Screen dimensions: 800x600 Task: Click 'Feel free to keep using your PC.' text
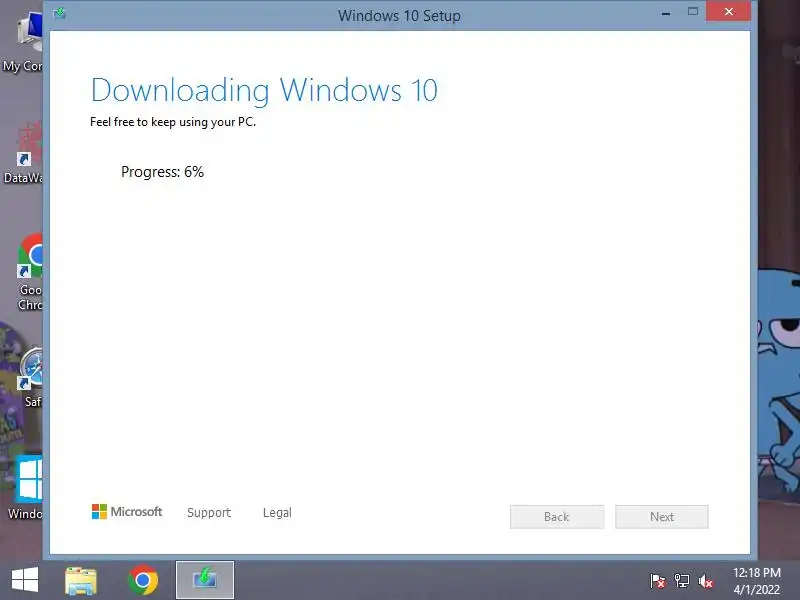[x=173, y=122]
